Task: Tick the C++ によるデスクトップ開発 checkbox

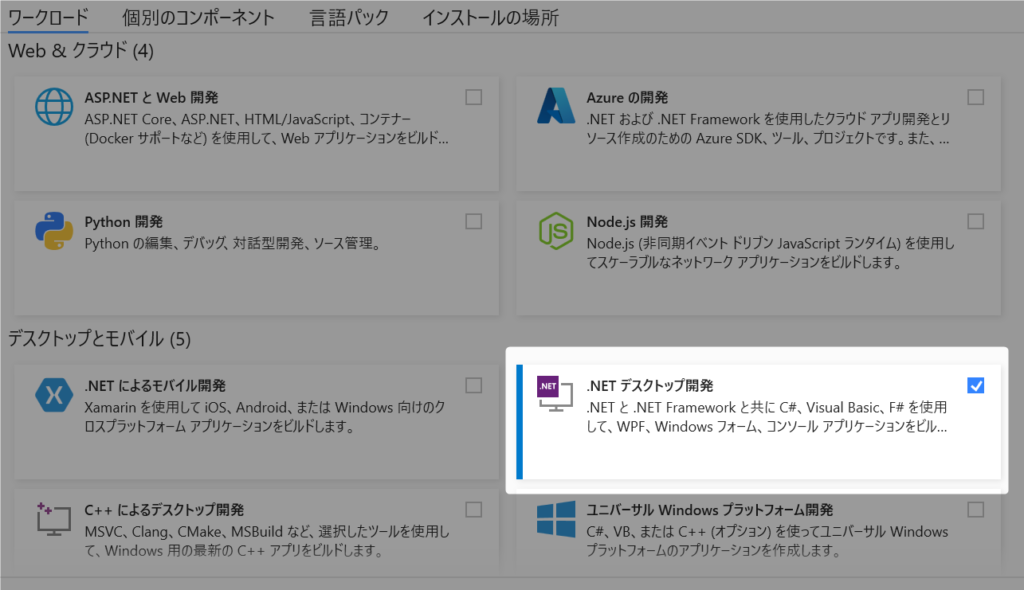Action: point(473,510)
